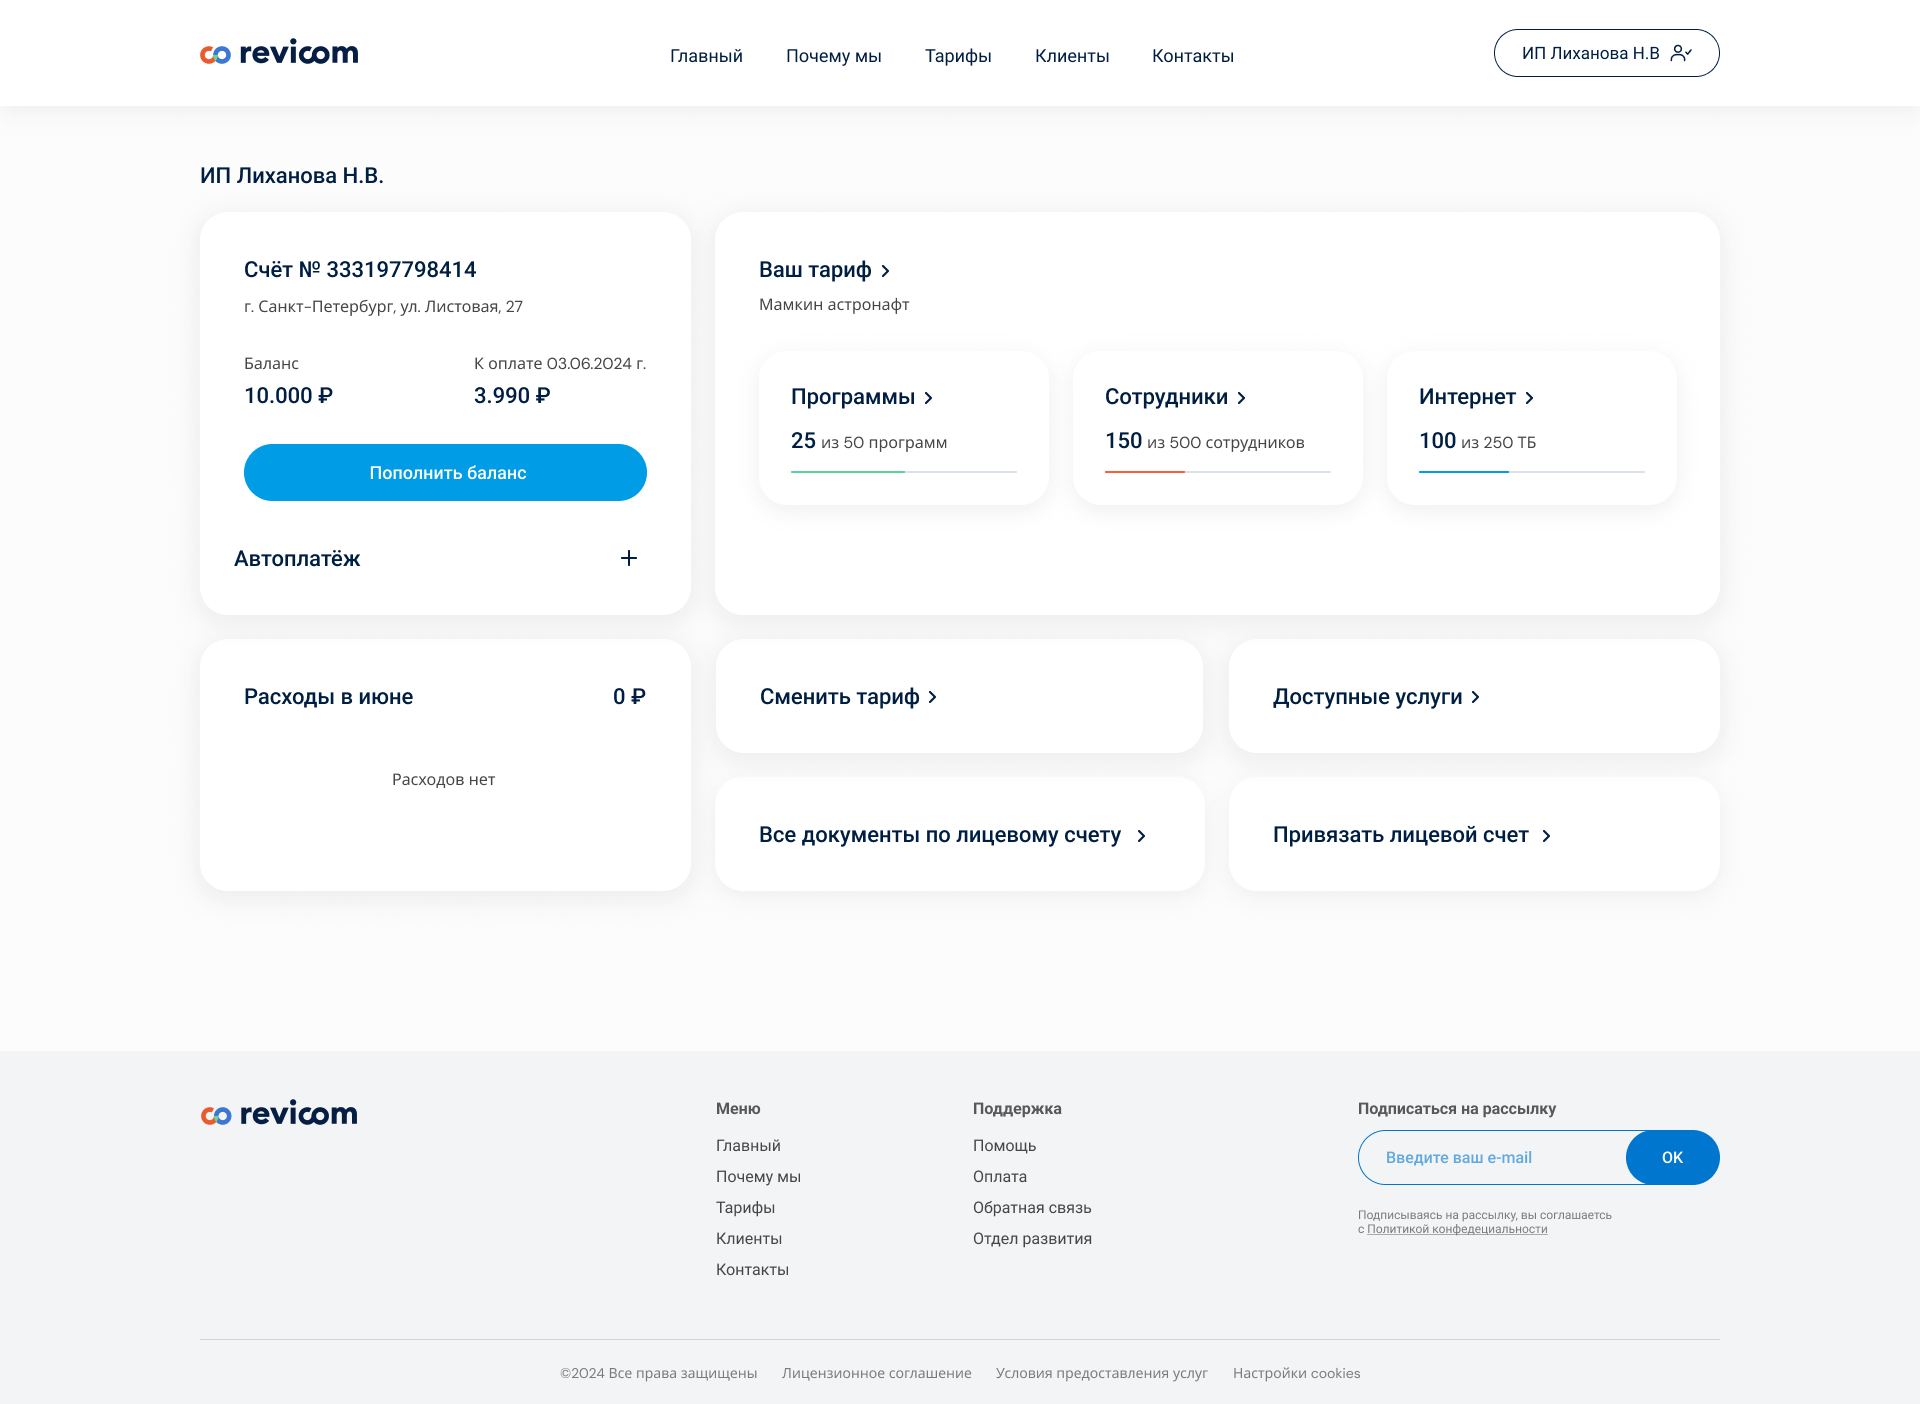Click the revicom logo in the header

[279, 53]
